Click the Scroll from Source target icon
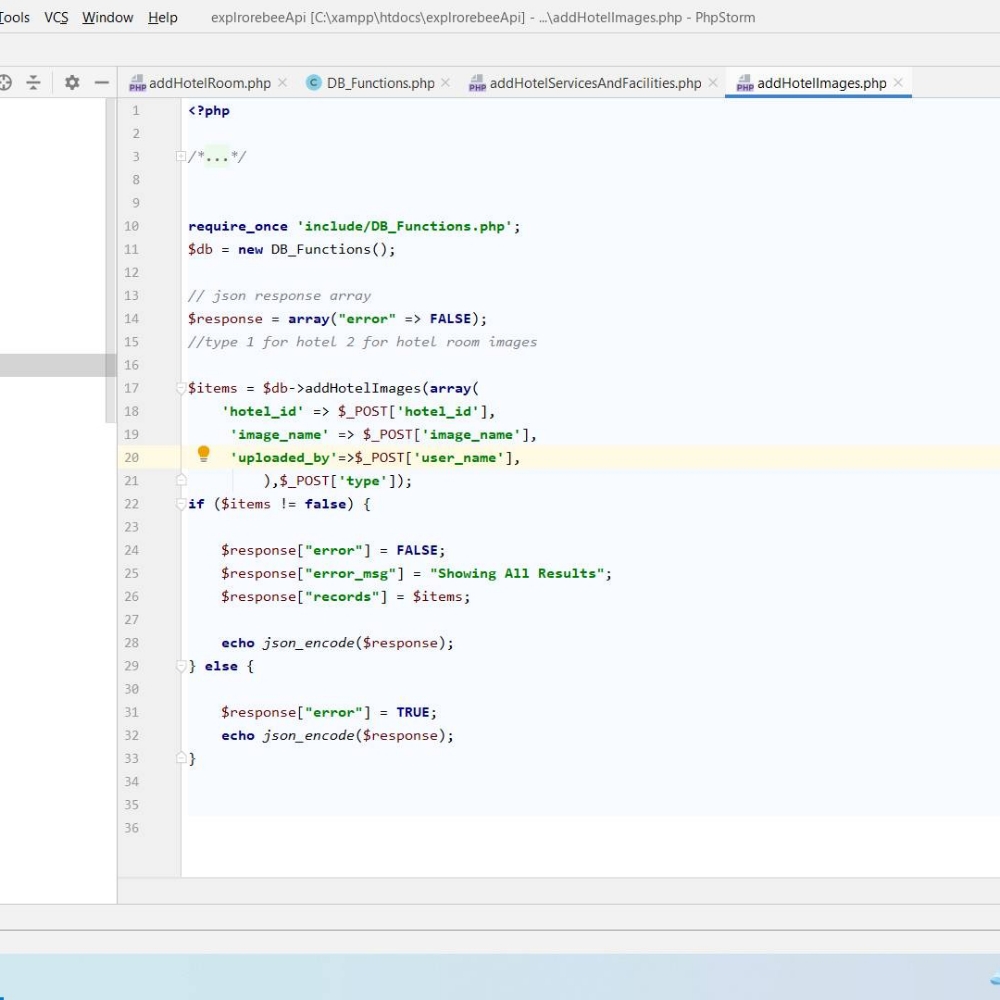This screenshot has width=1000, height=1000. pyautogui.click(x=5, y=83)
